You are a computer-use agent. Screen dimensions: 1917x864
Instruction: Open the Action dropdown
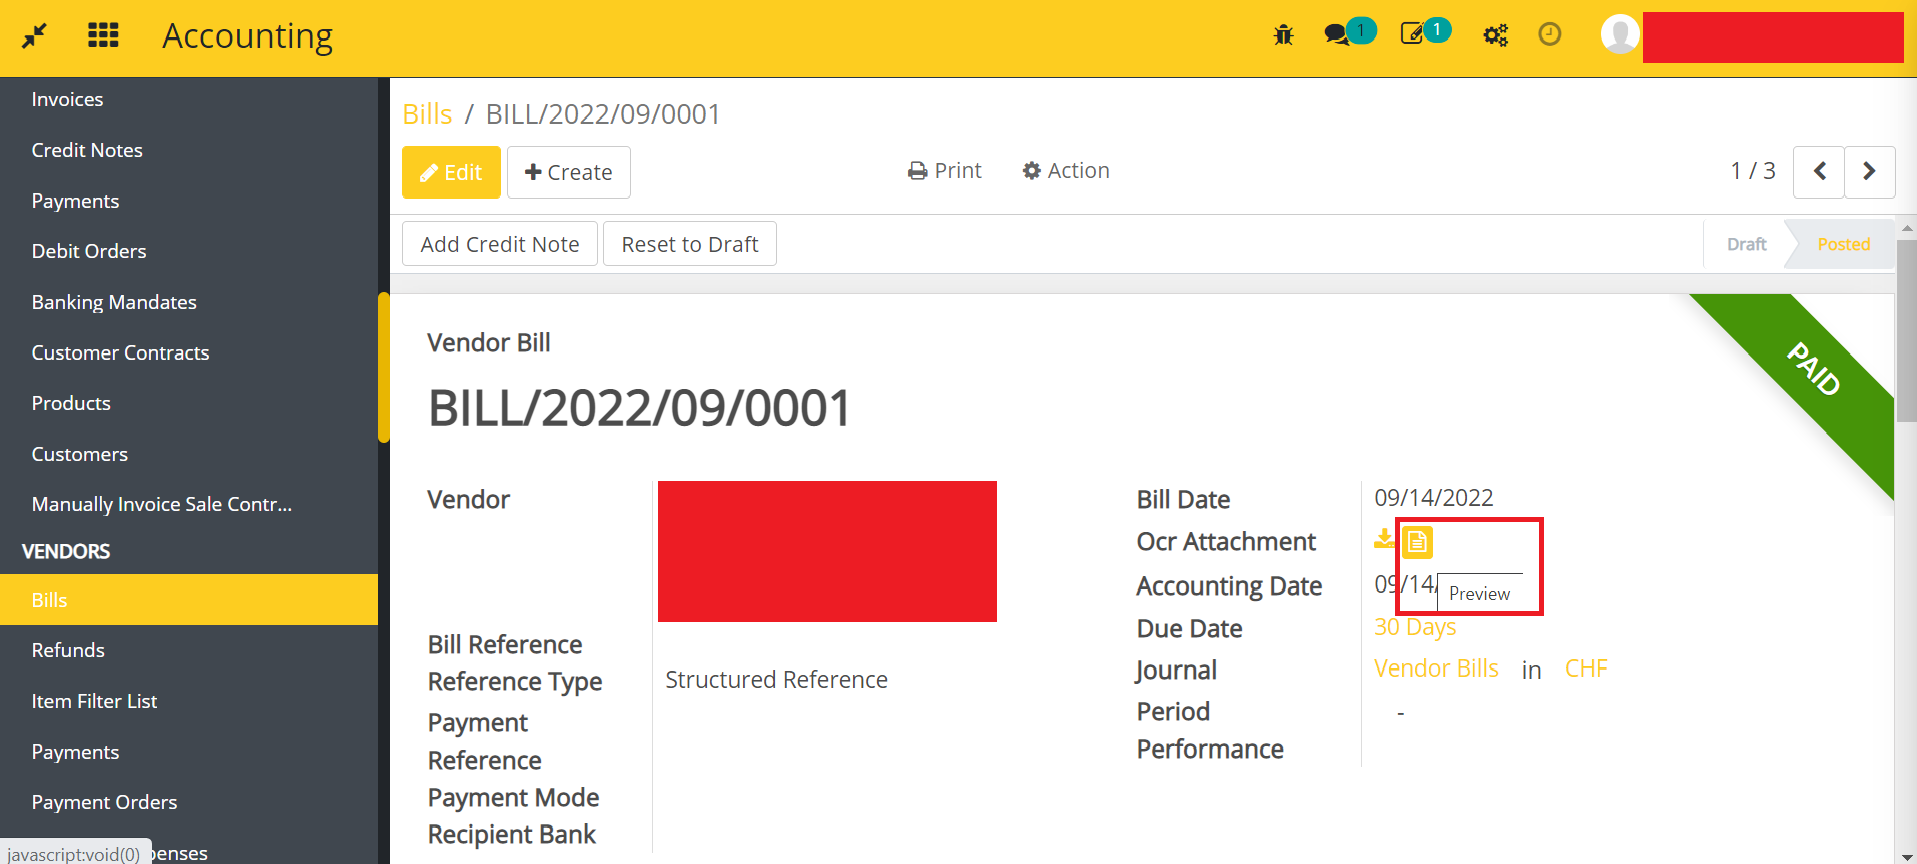click(1066, 171)
